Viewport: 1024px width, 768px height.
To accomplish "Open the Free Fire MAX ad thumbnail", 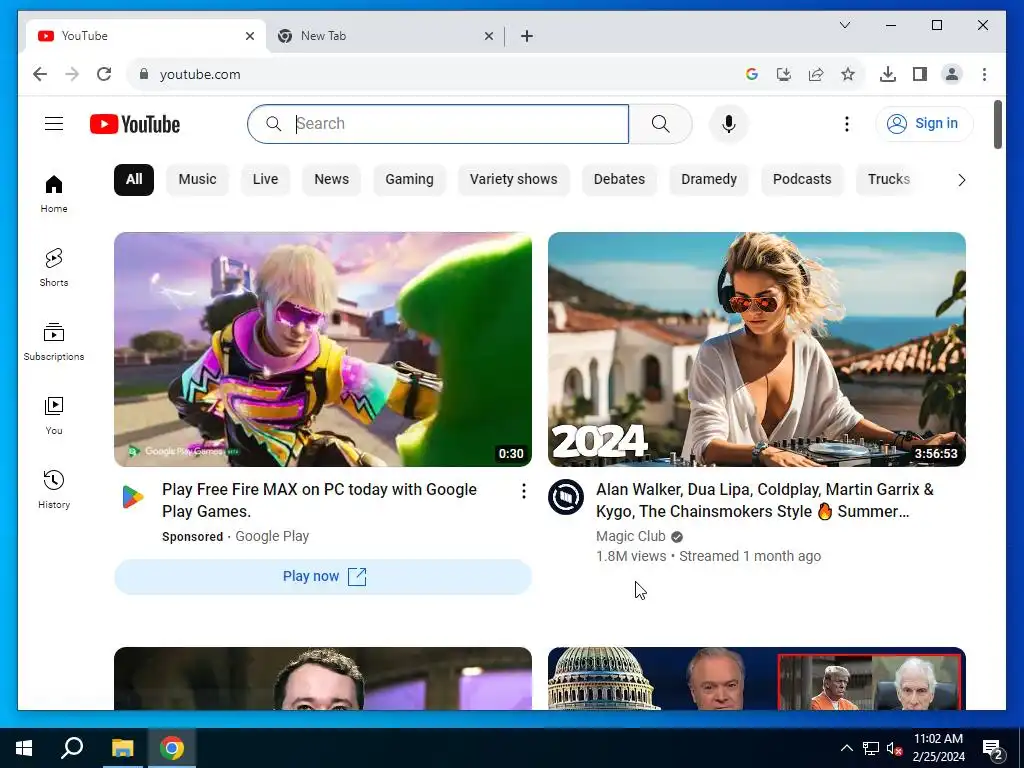I will click(x=323, y=349).
